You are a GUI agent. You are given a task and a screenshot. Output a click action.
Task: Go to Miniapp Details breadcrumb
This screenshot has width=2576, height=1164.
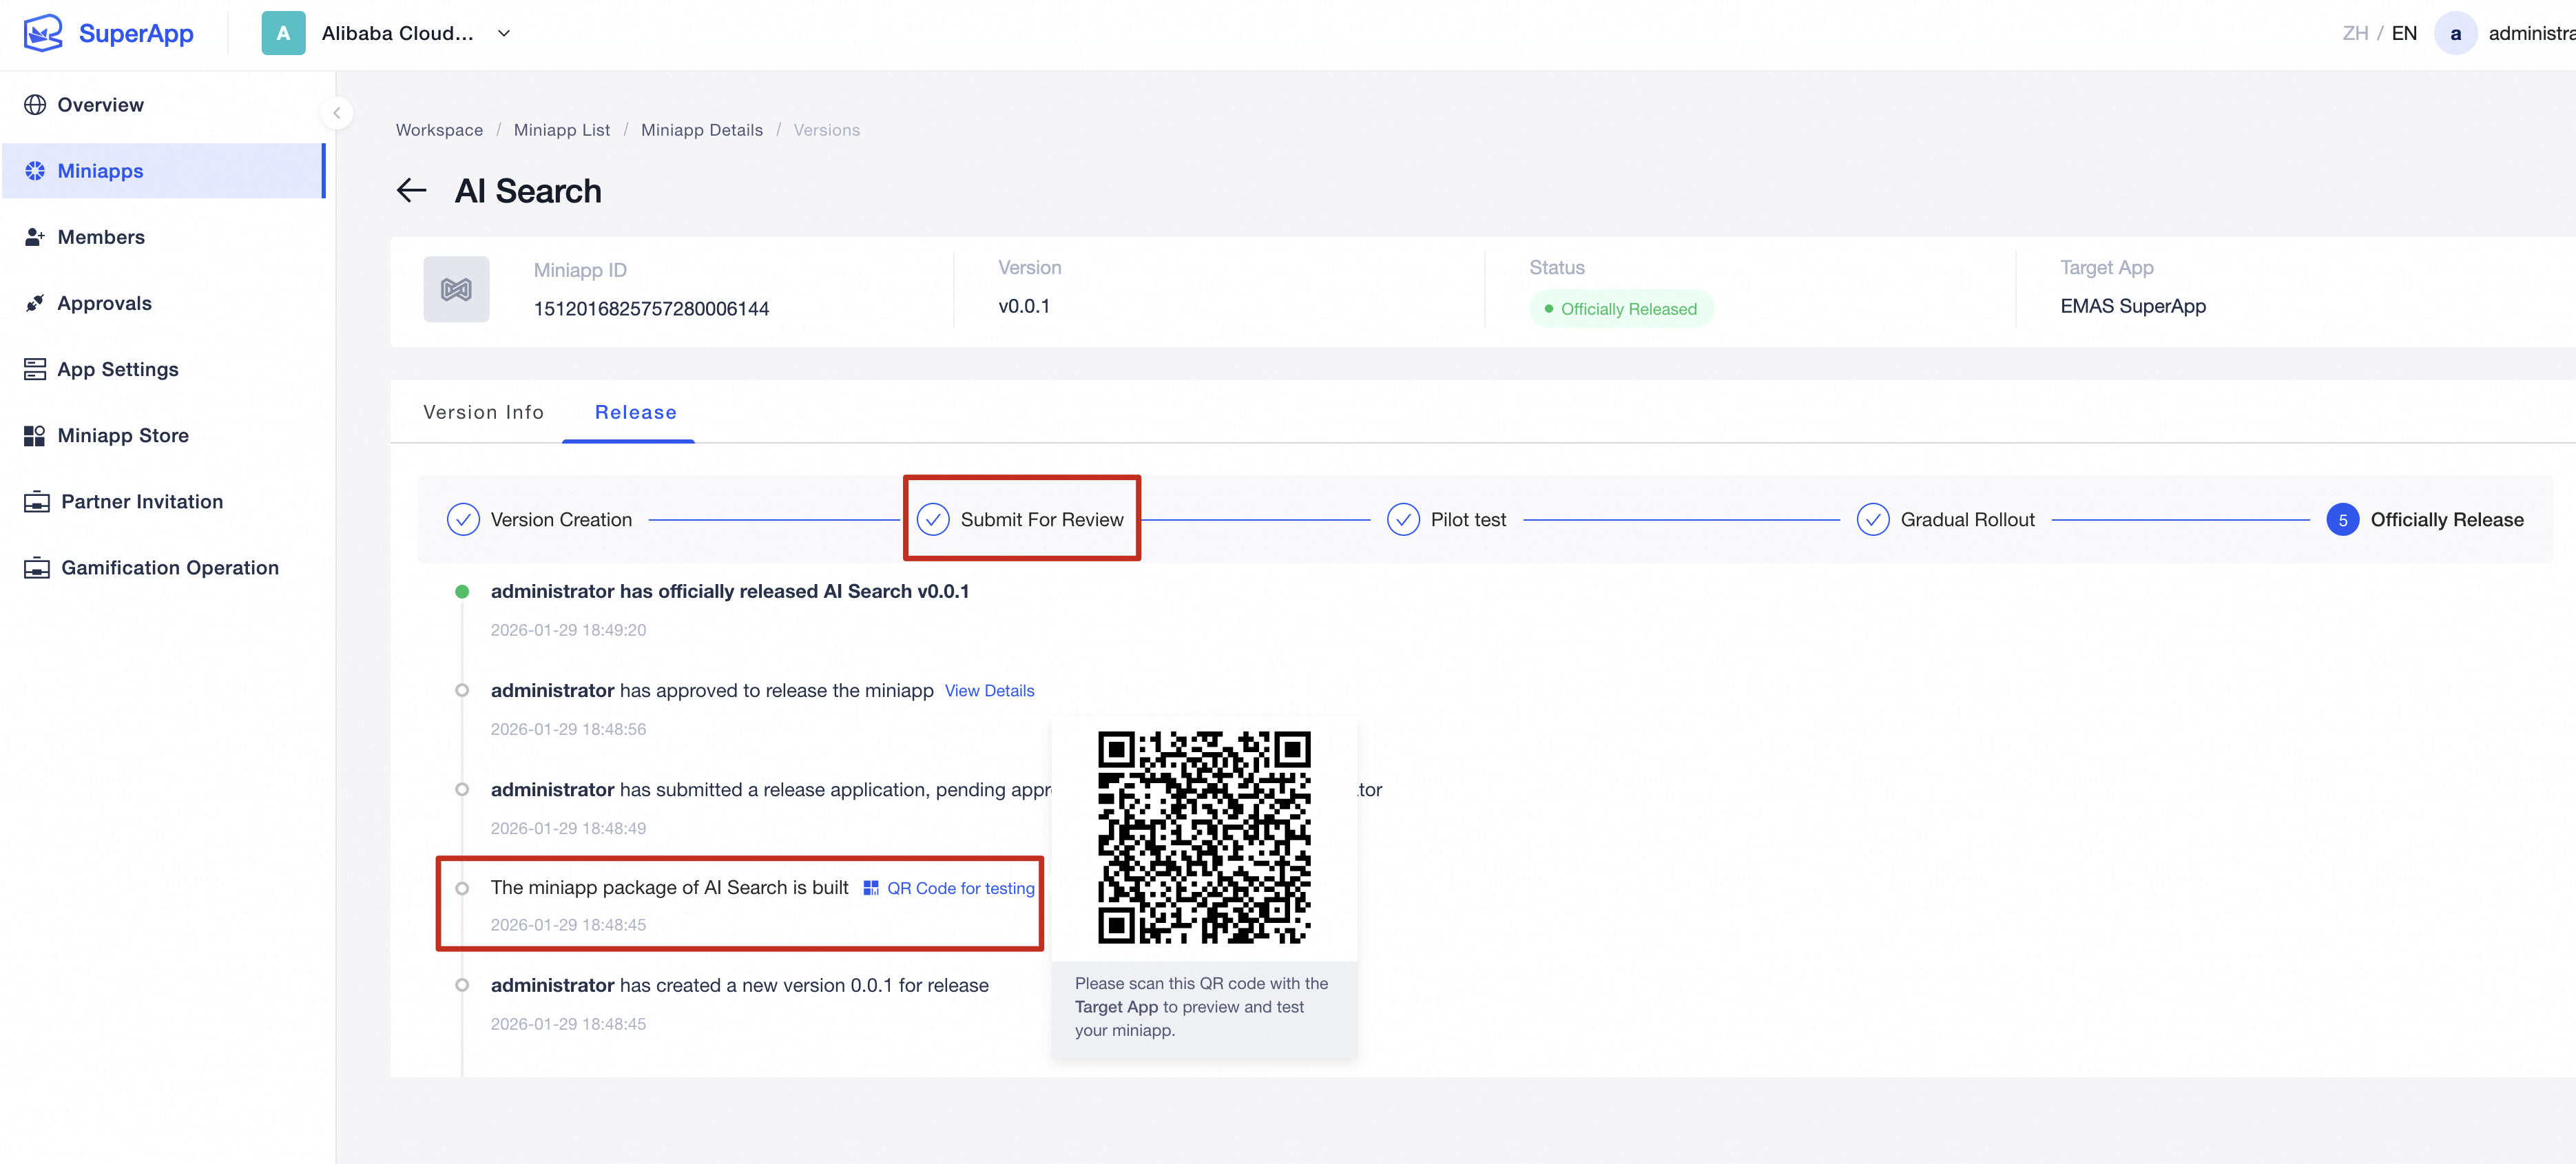click(702, 130)
